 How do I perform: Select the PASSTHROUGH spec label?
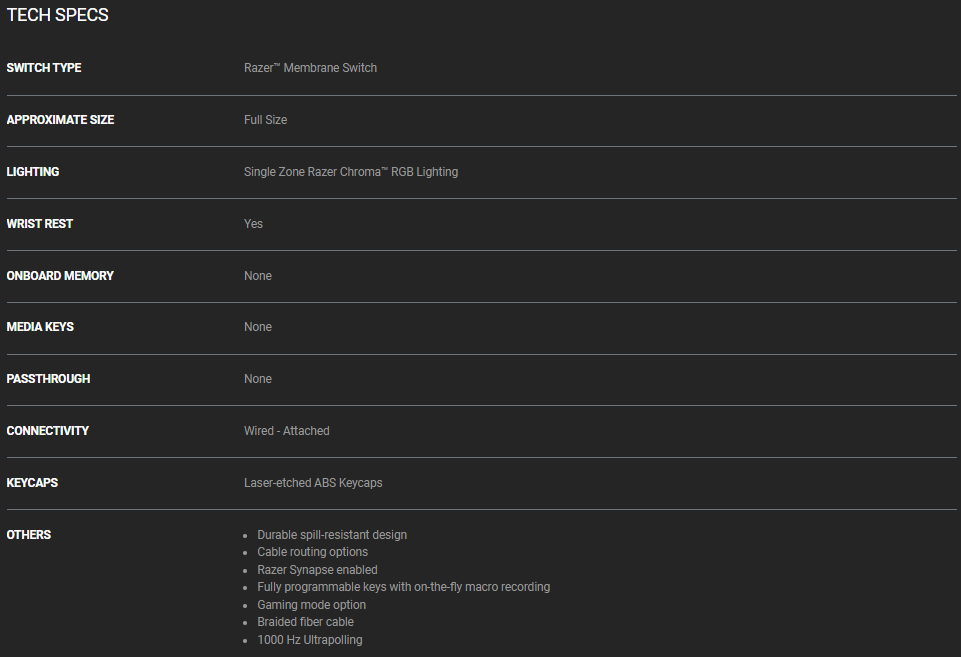coord(48,379)
